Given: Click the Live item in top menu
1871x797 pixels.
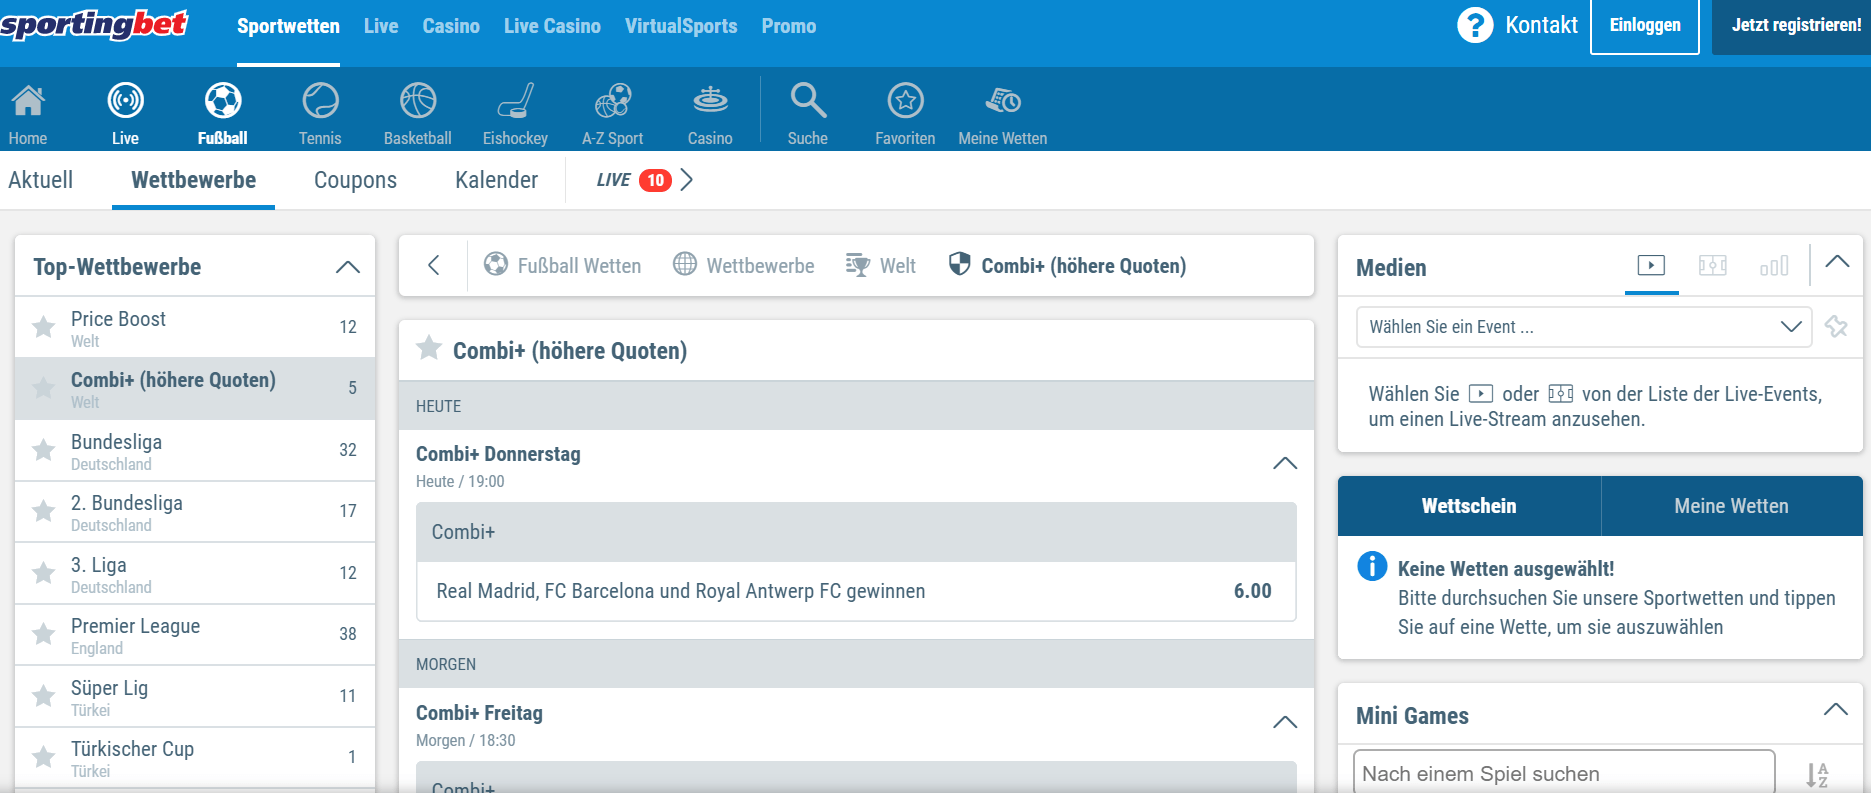Looking at the screenshot, I should [381, 26].
